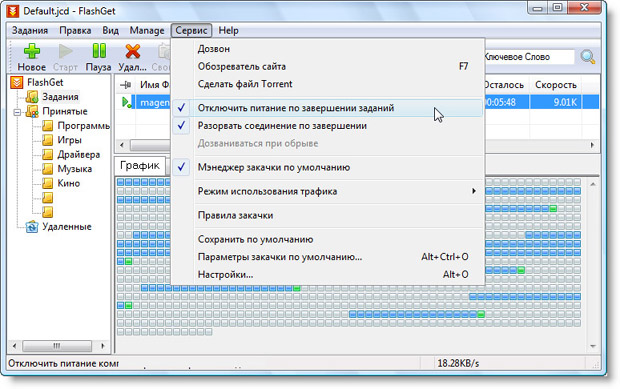Click the pin icon in the column header
620x389 pixels.
click(126, 85)
